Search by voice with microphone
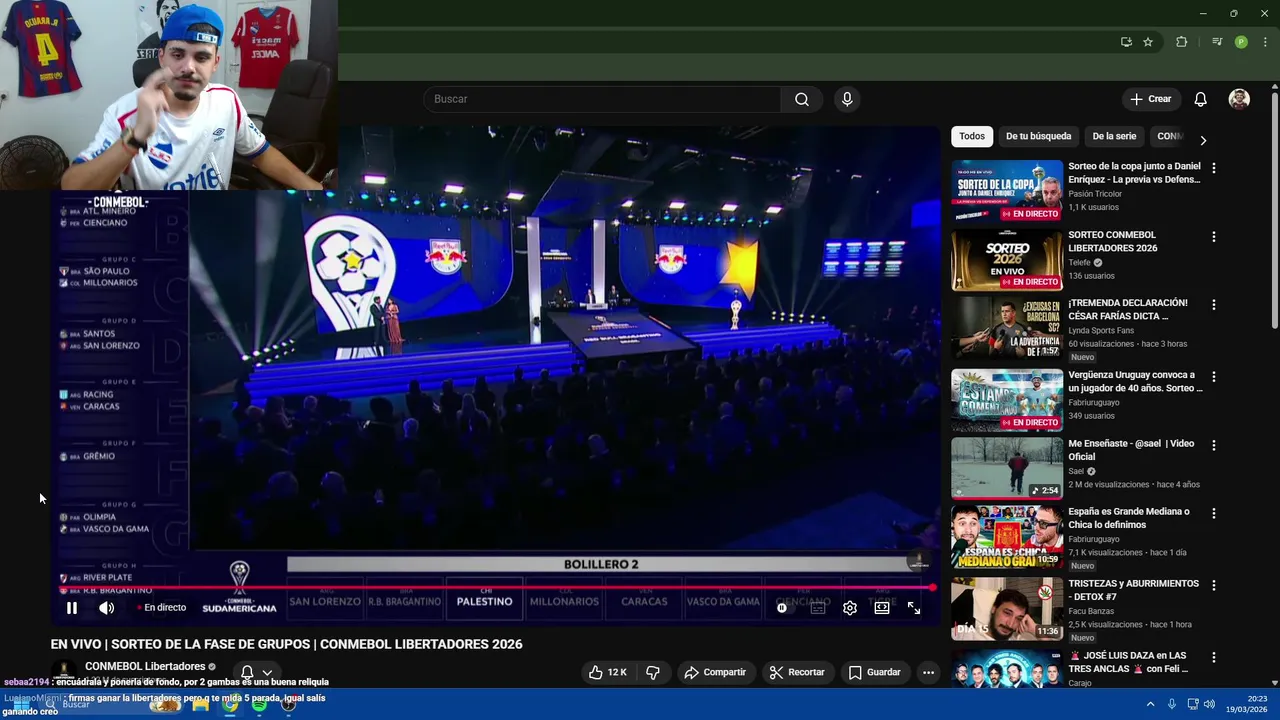 click(x=847, y=99)
